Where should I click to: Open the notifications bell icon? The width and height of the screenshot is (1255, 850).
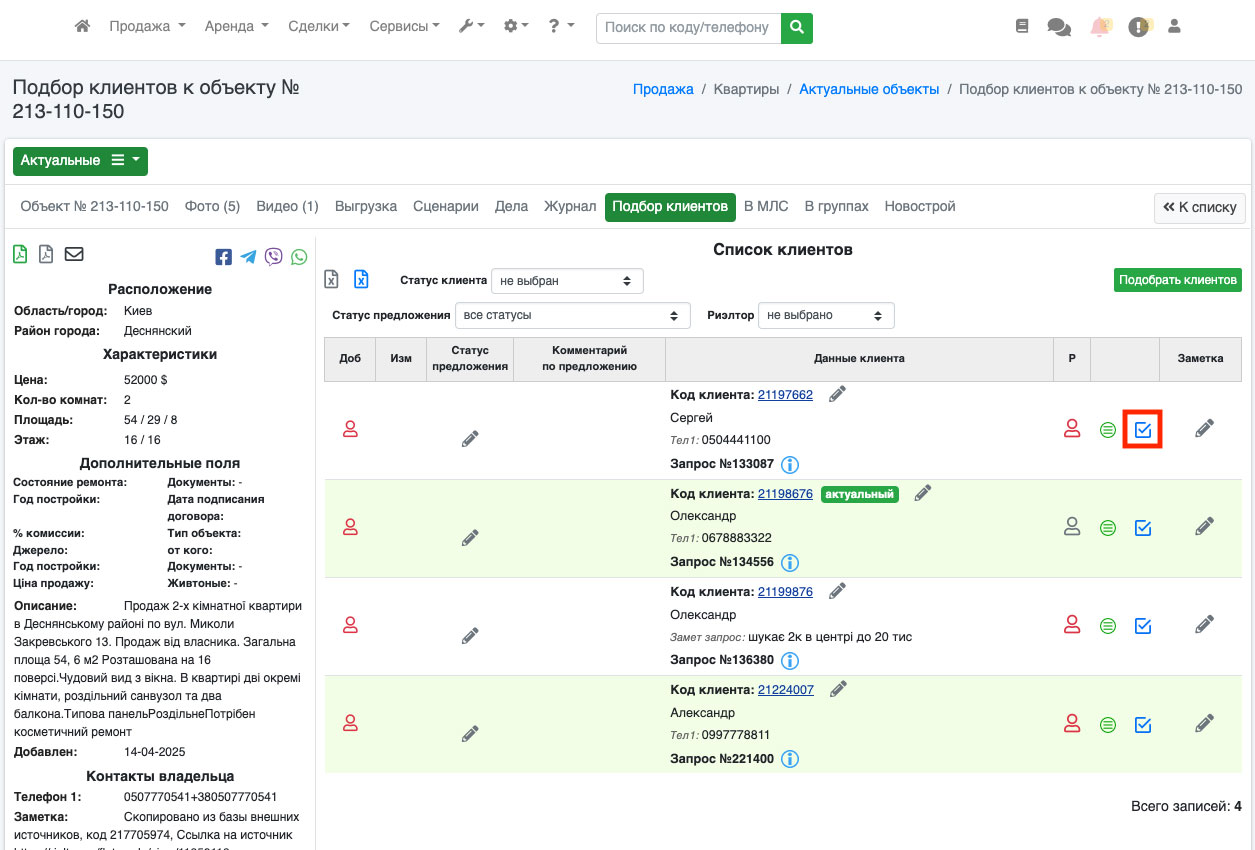pyautogui.click(x=1100, y=27)
